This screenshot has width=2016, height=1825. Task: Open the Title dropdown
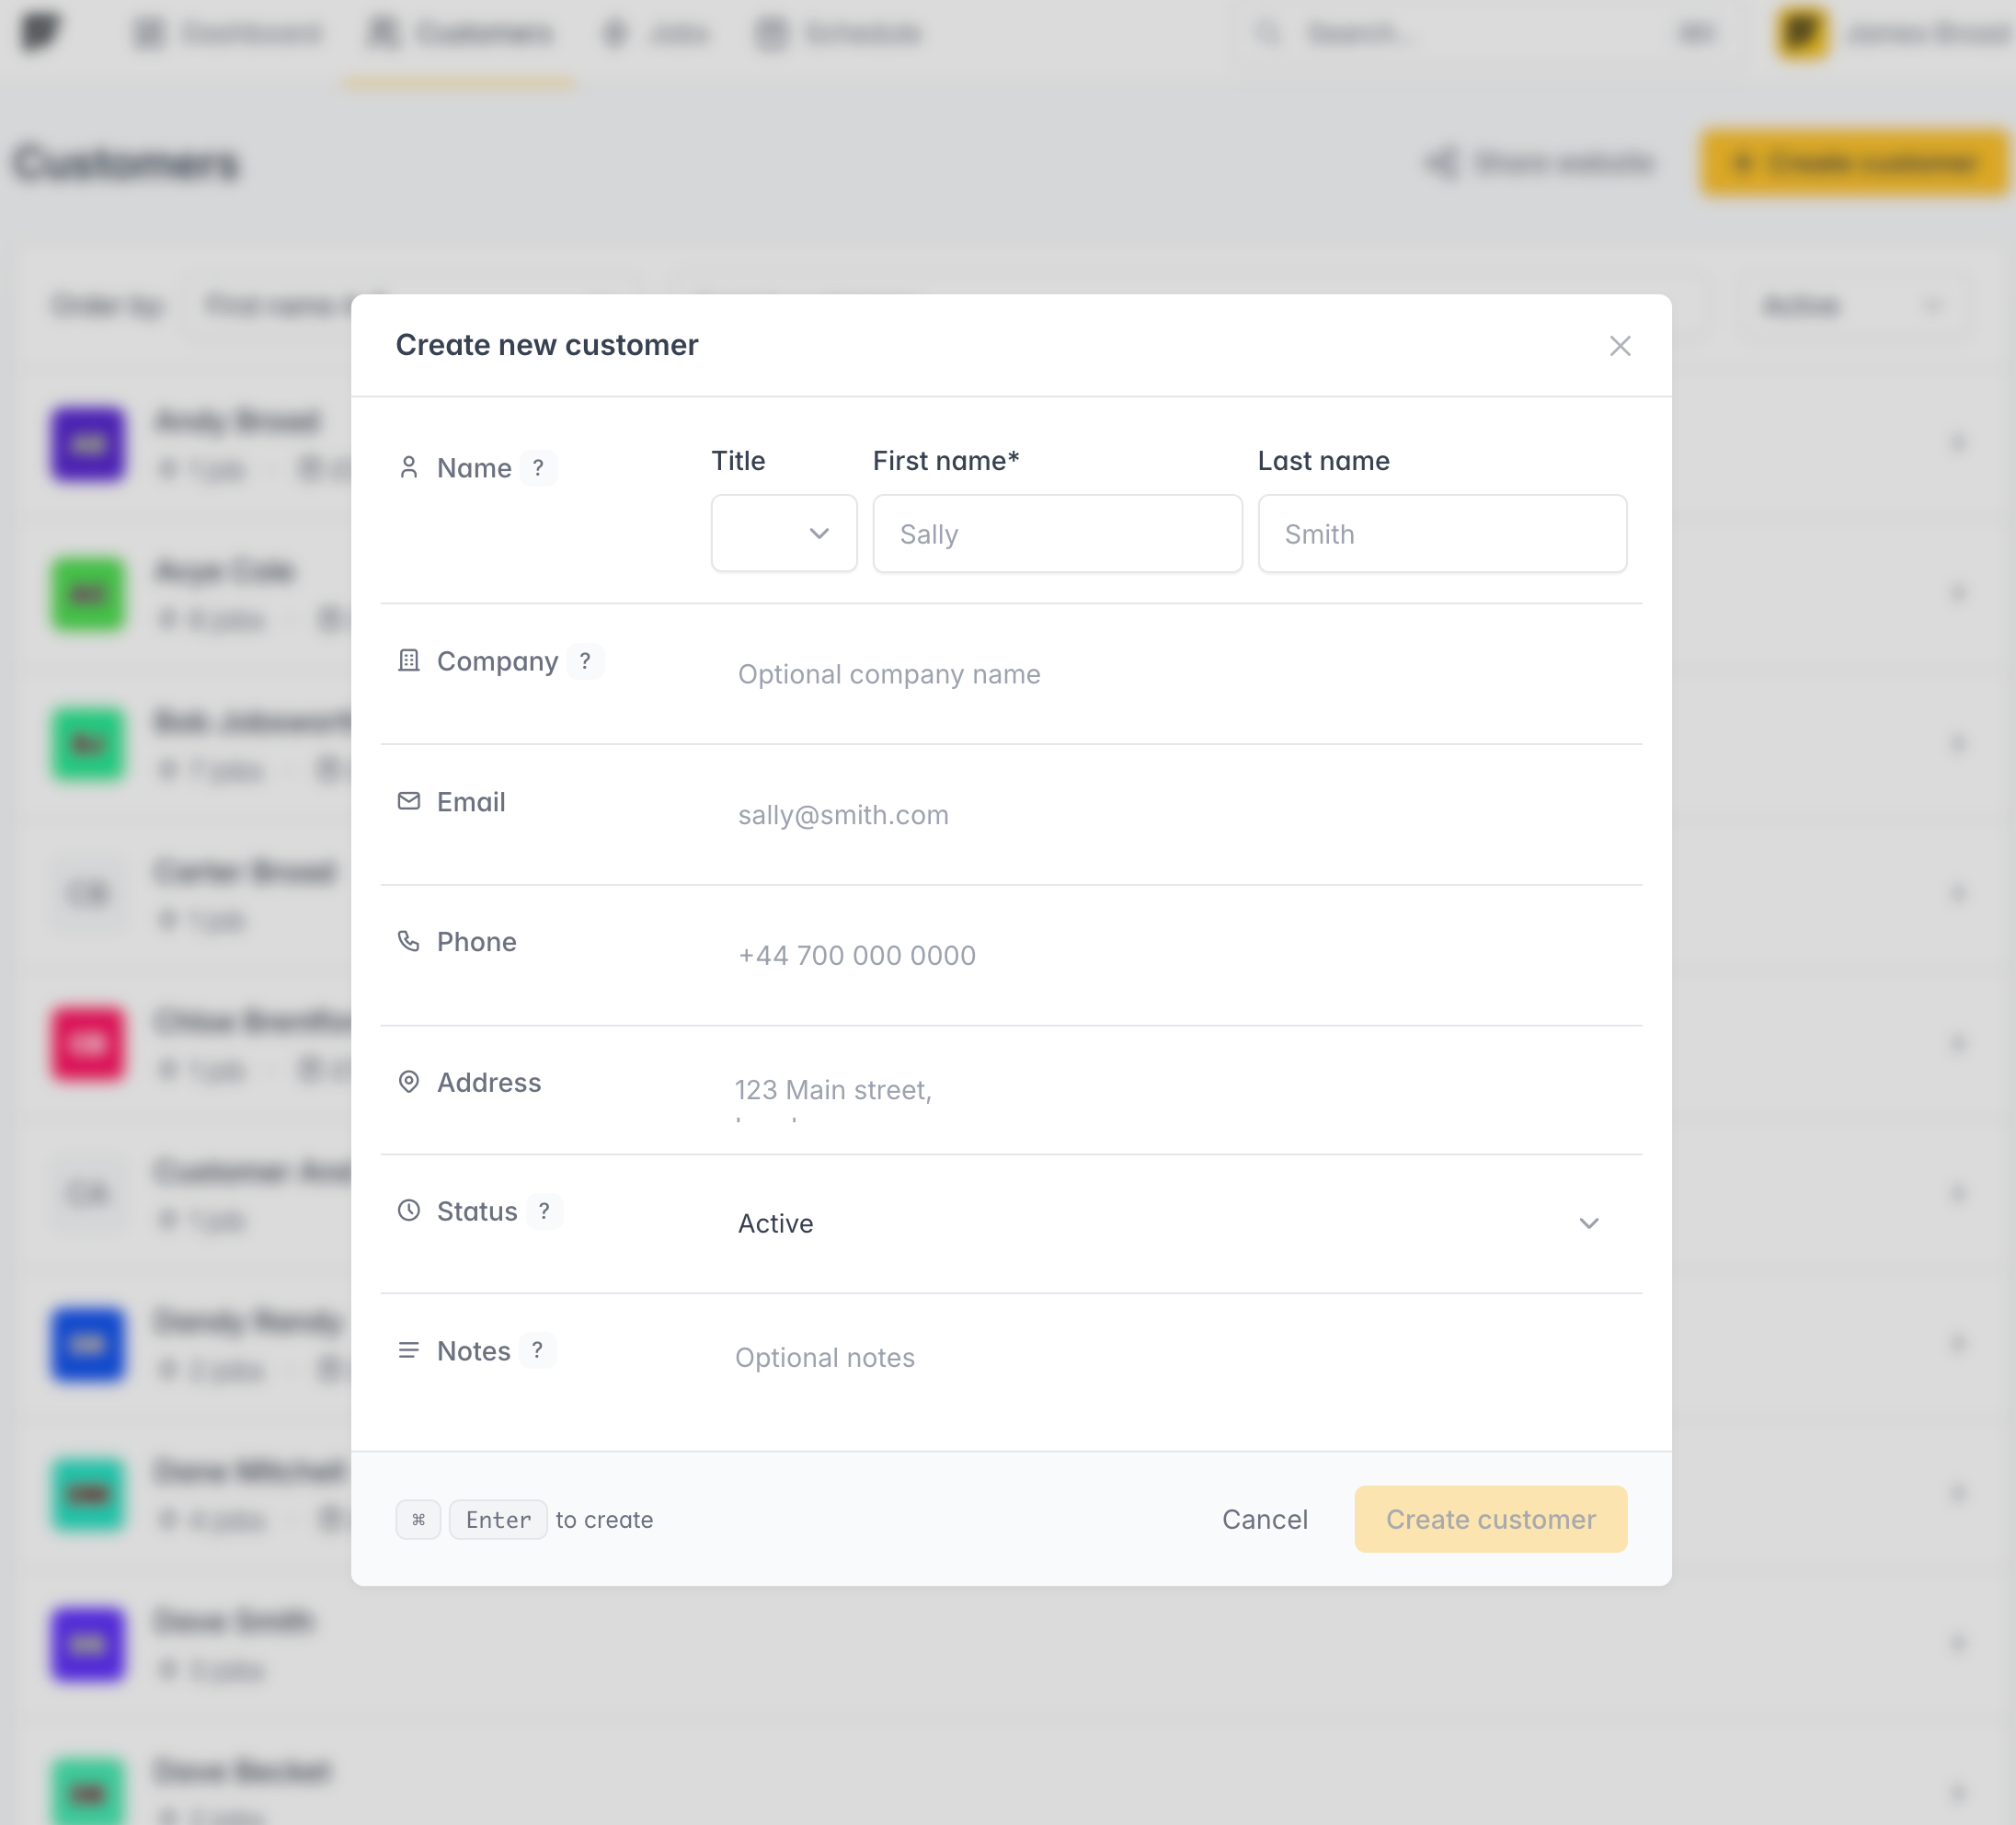pyautogui.click(x=784, y=534)
